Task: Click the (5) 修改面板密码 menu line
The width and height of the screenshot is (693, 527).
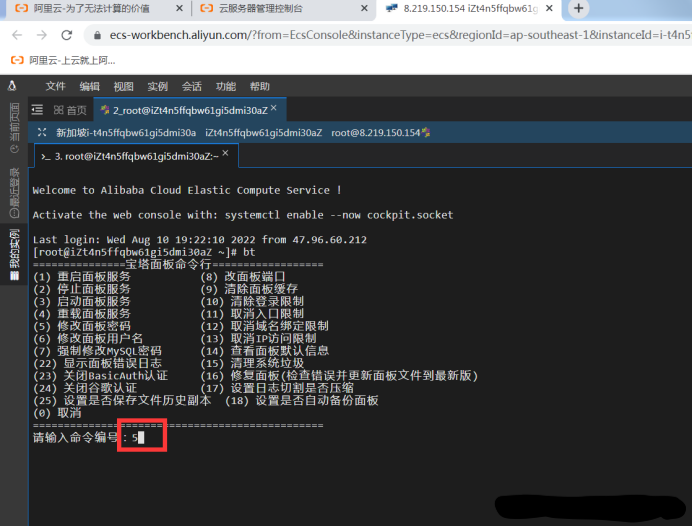Action: click(x=82, y=326)
